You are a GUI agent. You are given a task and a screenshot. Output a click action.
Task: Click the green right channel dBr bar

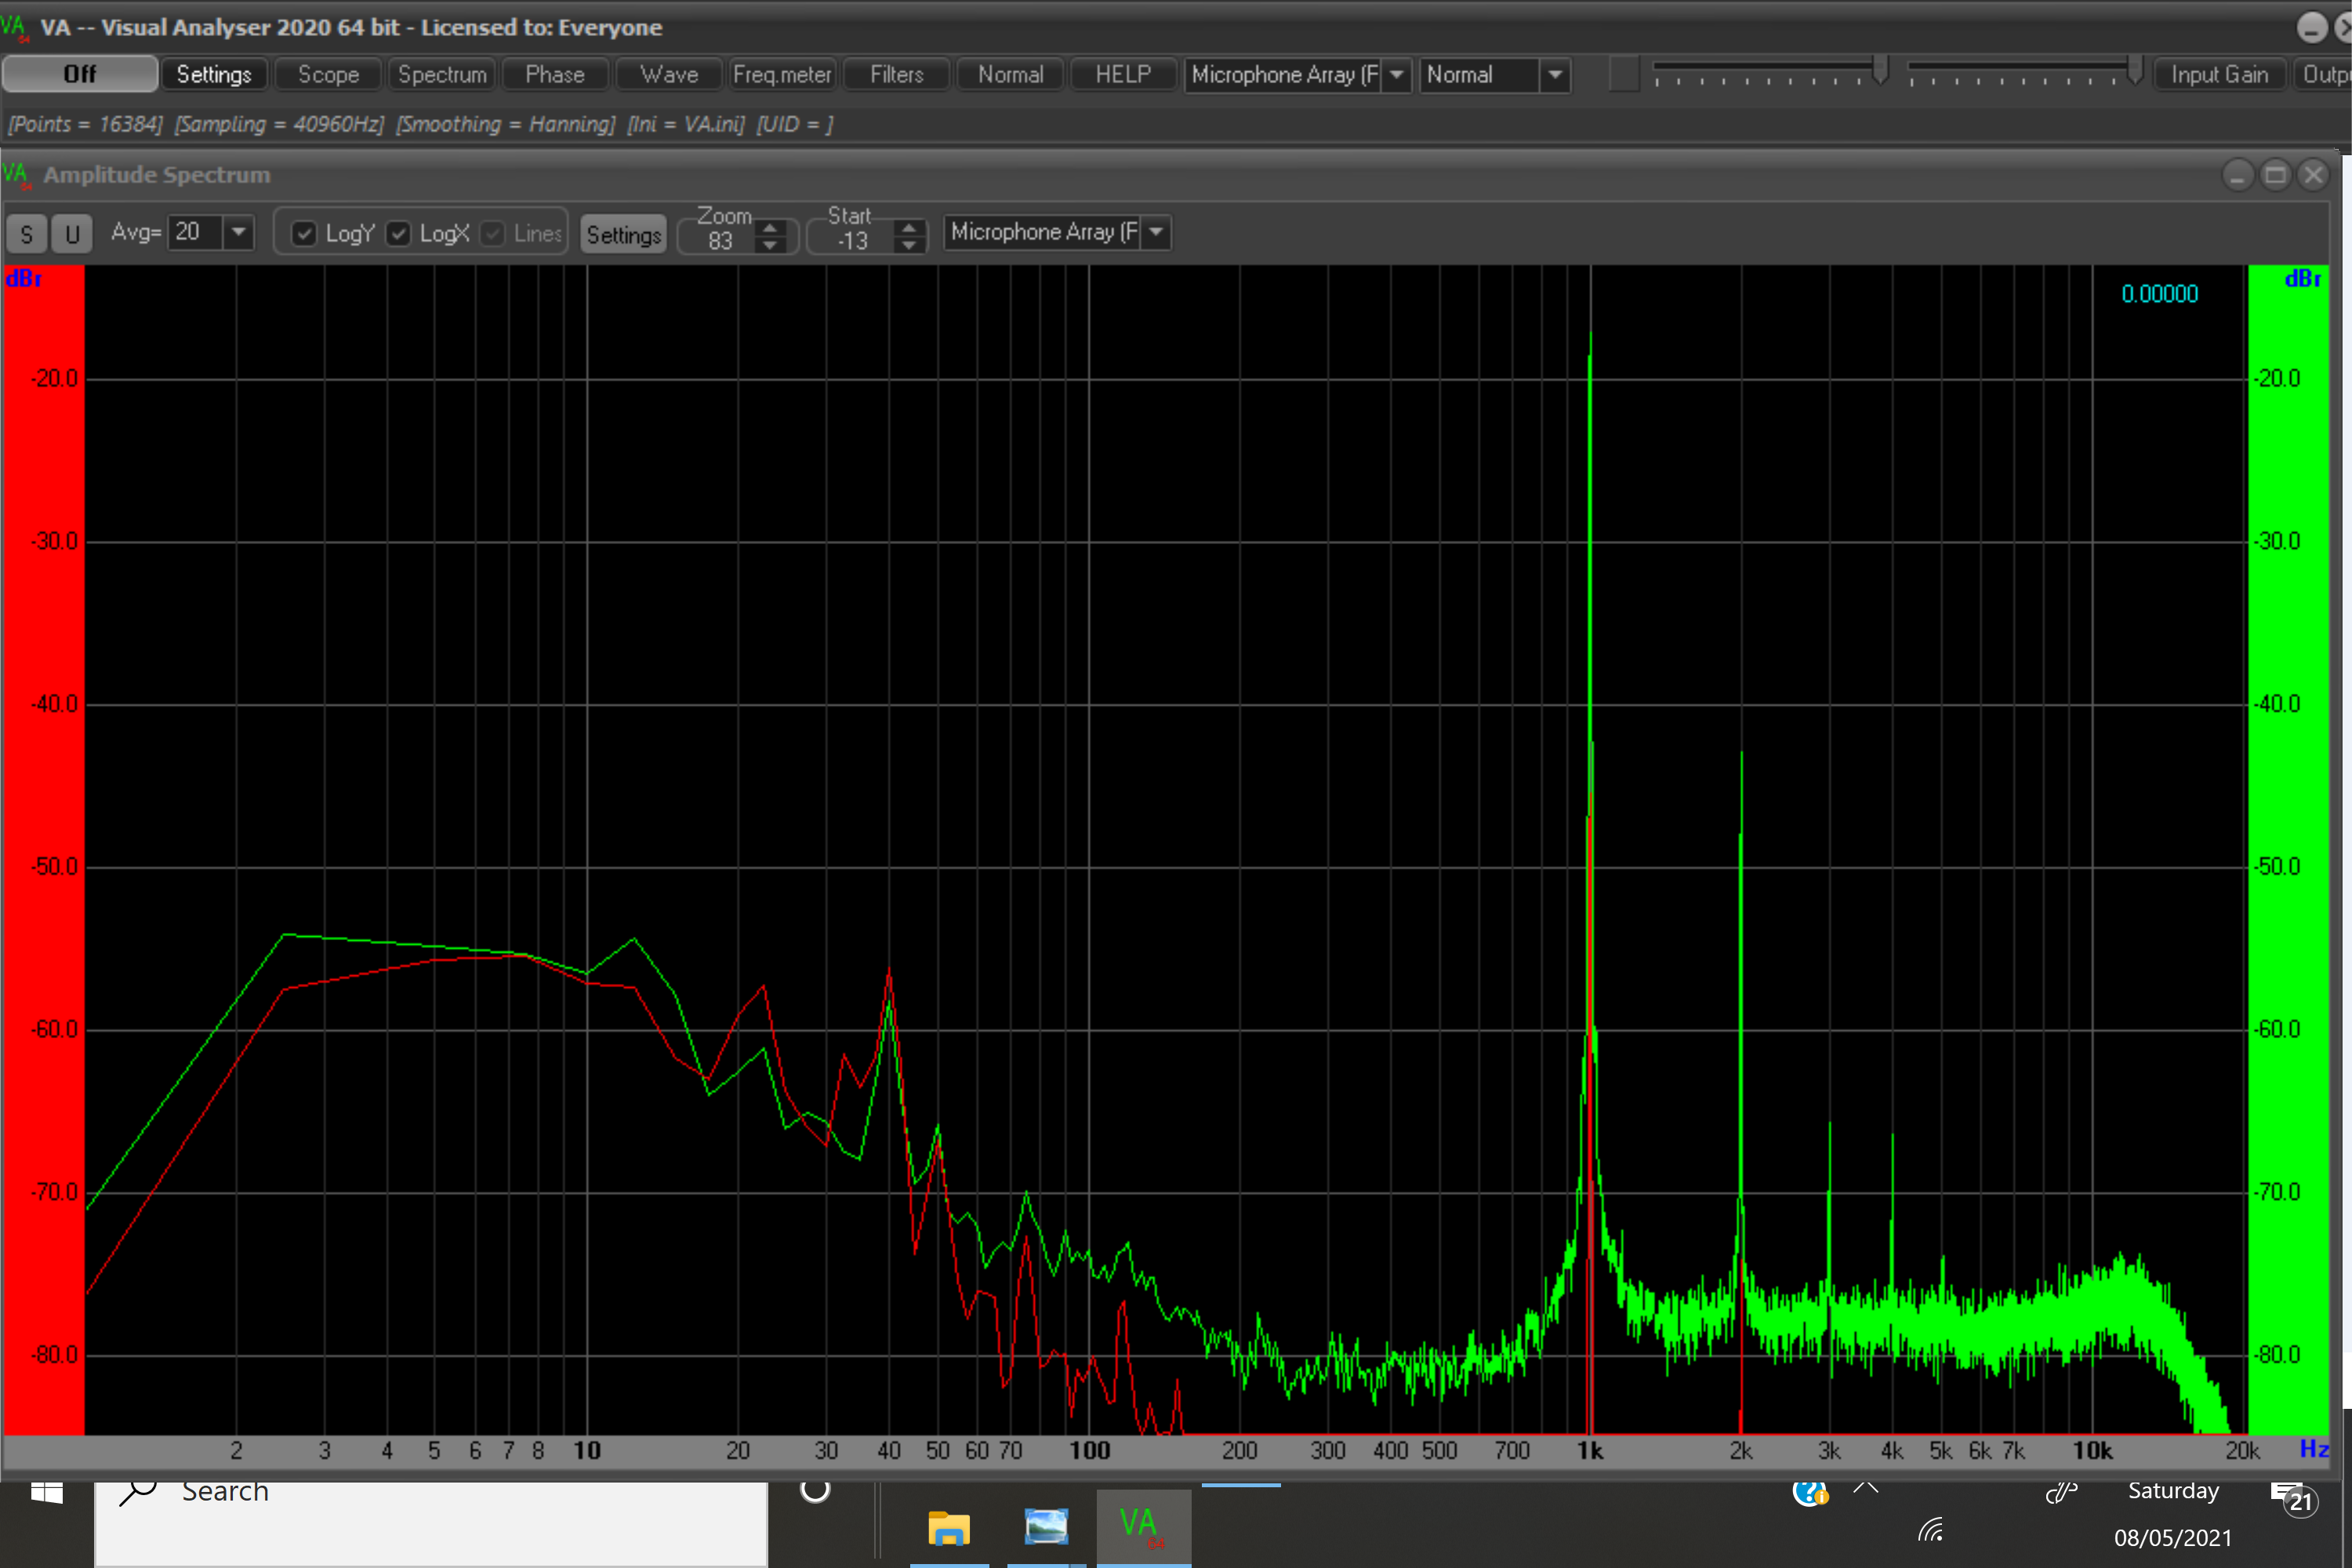[x=2288, y=850]
